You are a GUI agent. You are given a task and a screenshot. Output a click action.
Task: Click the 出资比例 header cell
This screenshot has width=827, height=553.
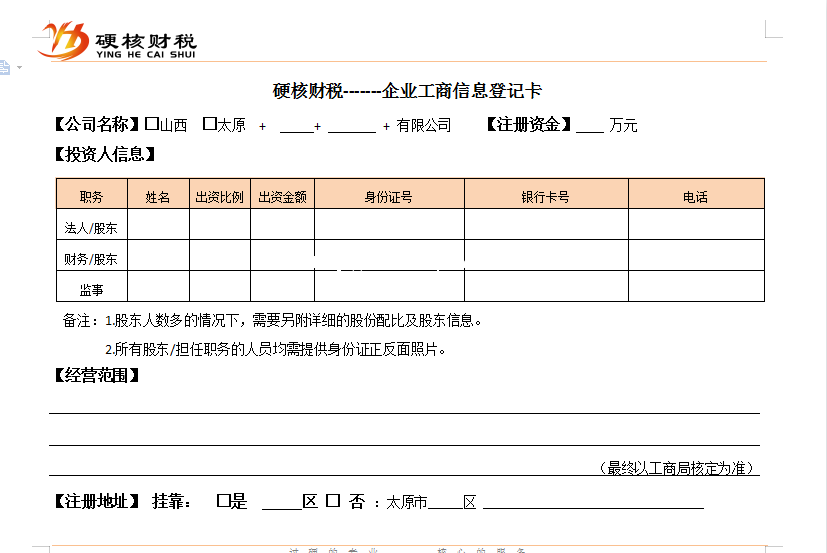(x=220, y=194)
